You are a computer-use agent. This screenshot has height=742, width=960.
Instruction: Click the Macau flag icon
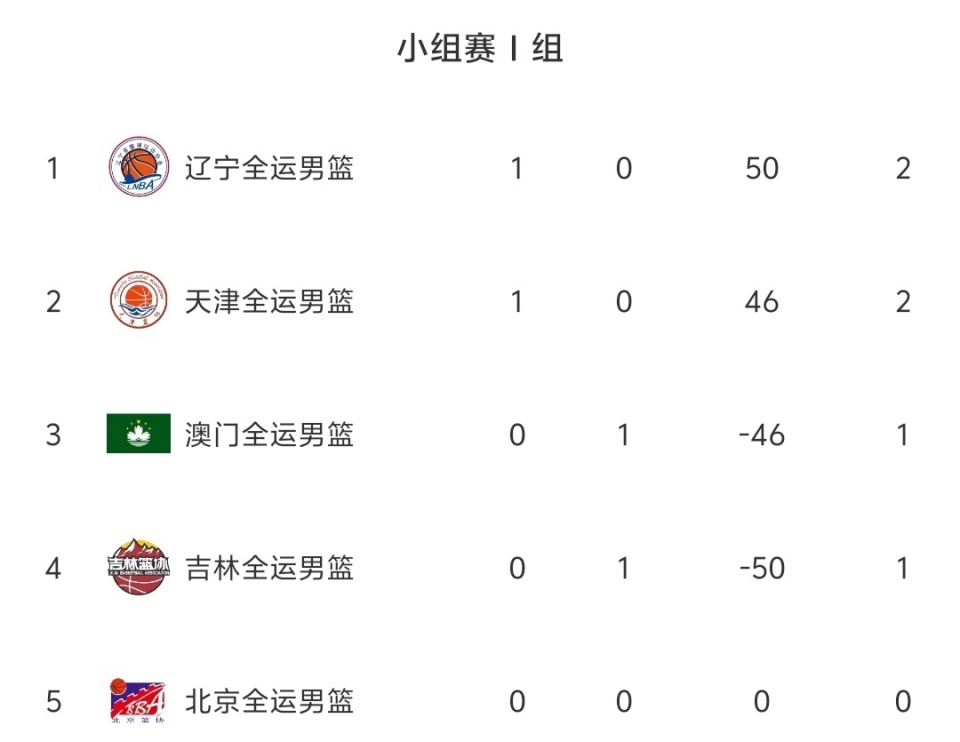coord(139,434)
